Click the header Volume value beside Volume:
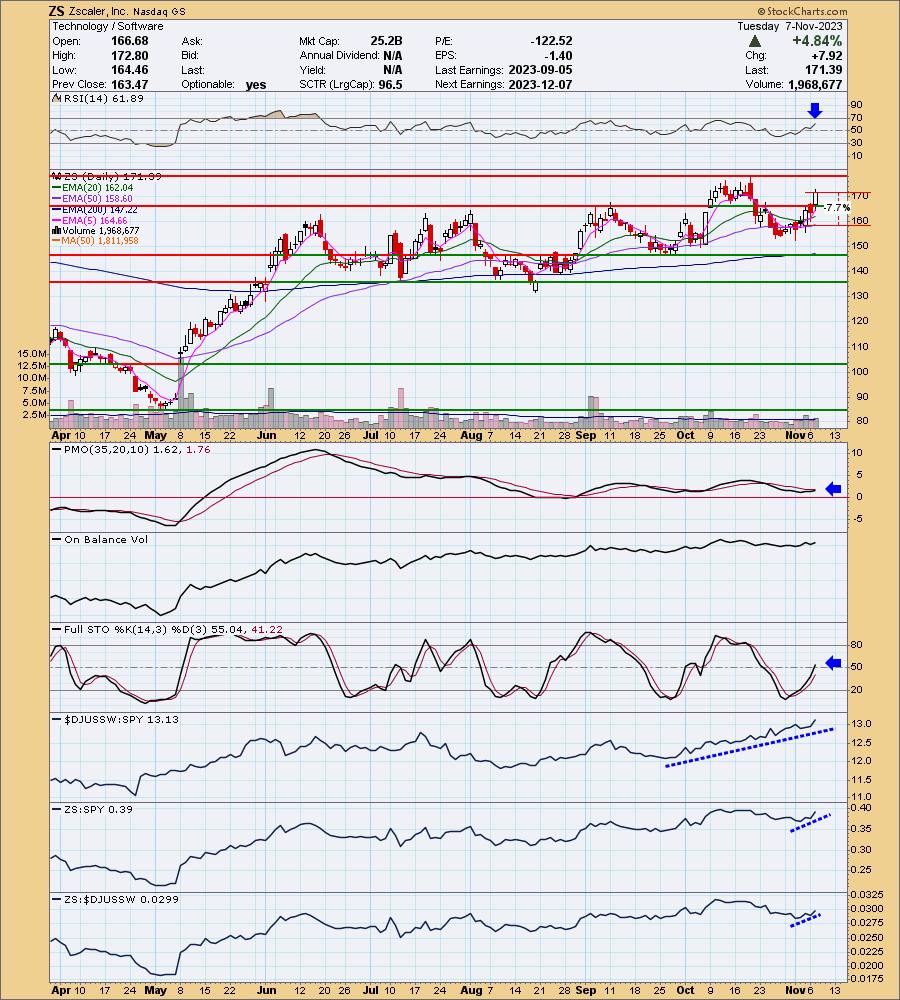The width and height of the screenshot is (900, 1000). [815, 84]
